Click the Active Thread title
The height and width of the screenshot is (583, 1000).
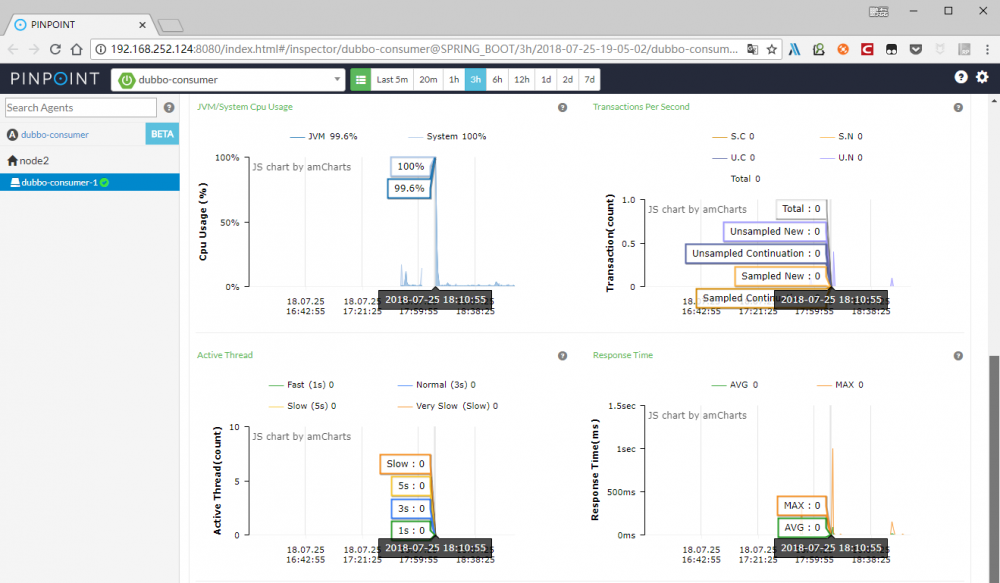click(x=224, y=355)
